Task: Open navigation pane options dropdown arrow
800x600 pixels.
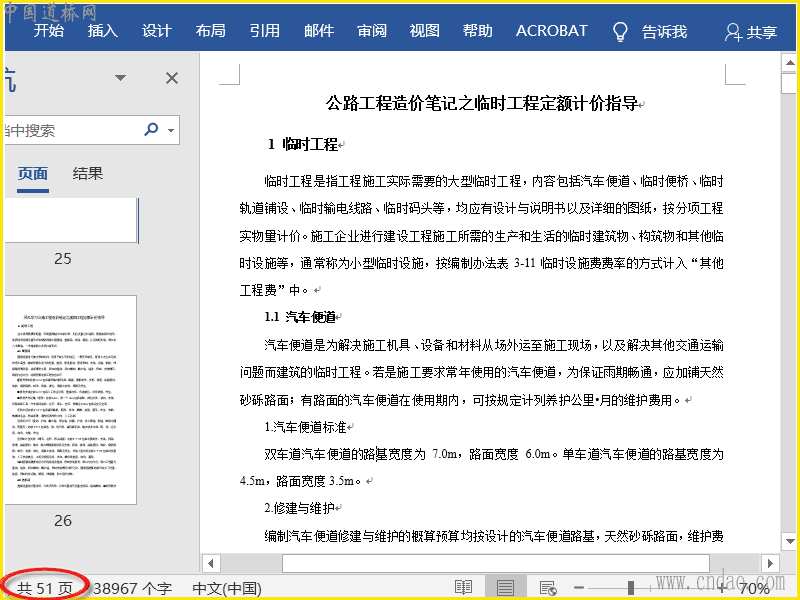Action: (x=120, y=78)
